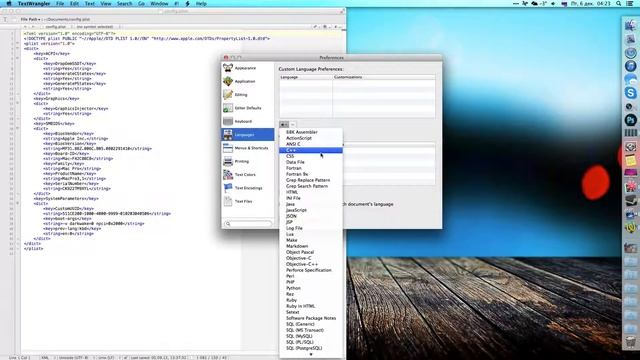The width and height of the screenshot is (640, 360).
Task: Open the Menus & Shortcuts preferences pane
Action: tap(247, 148)
